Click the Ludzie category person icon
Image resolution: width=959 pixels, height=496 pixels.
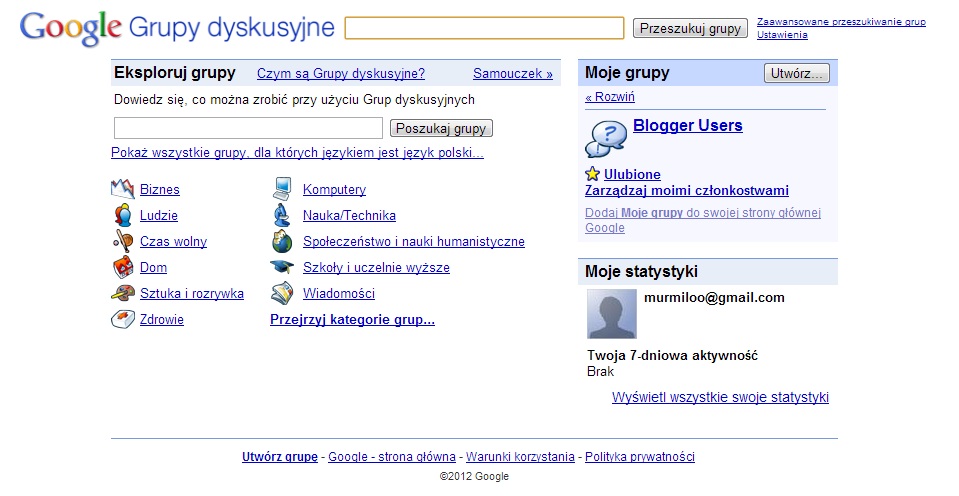pyautogui.click(x=122, y=215)
